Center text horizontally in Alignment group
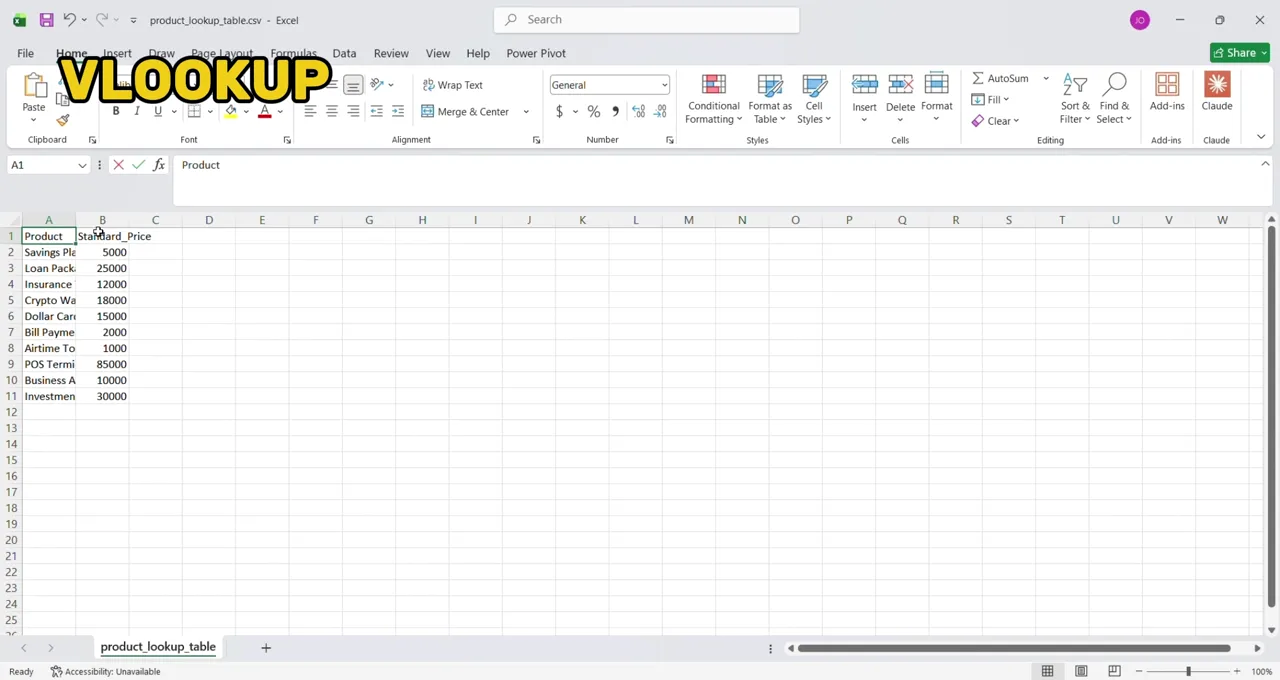 pyautogui.click(x=332, y=111)
